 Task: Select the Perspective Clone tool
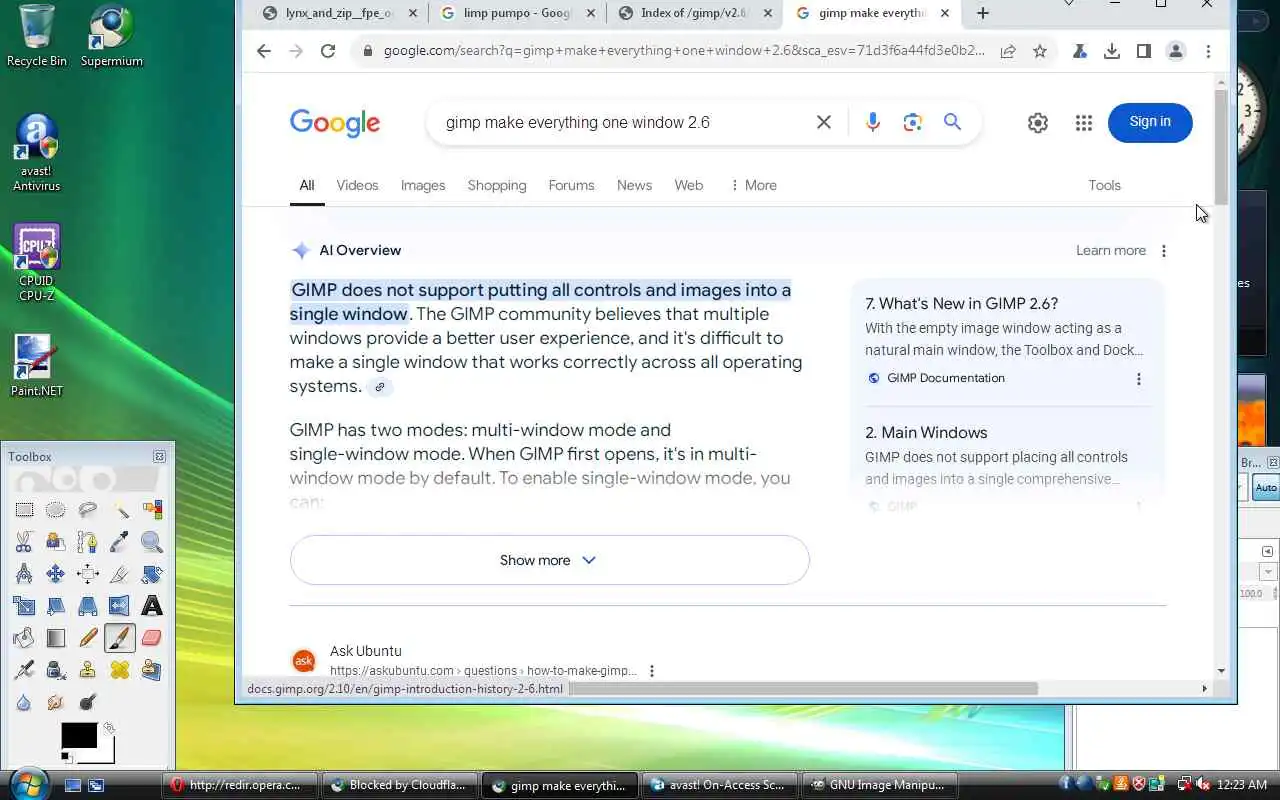152,670
